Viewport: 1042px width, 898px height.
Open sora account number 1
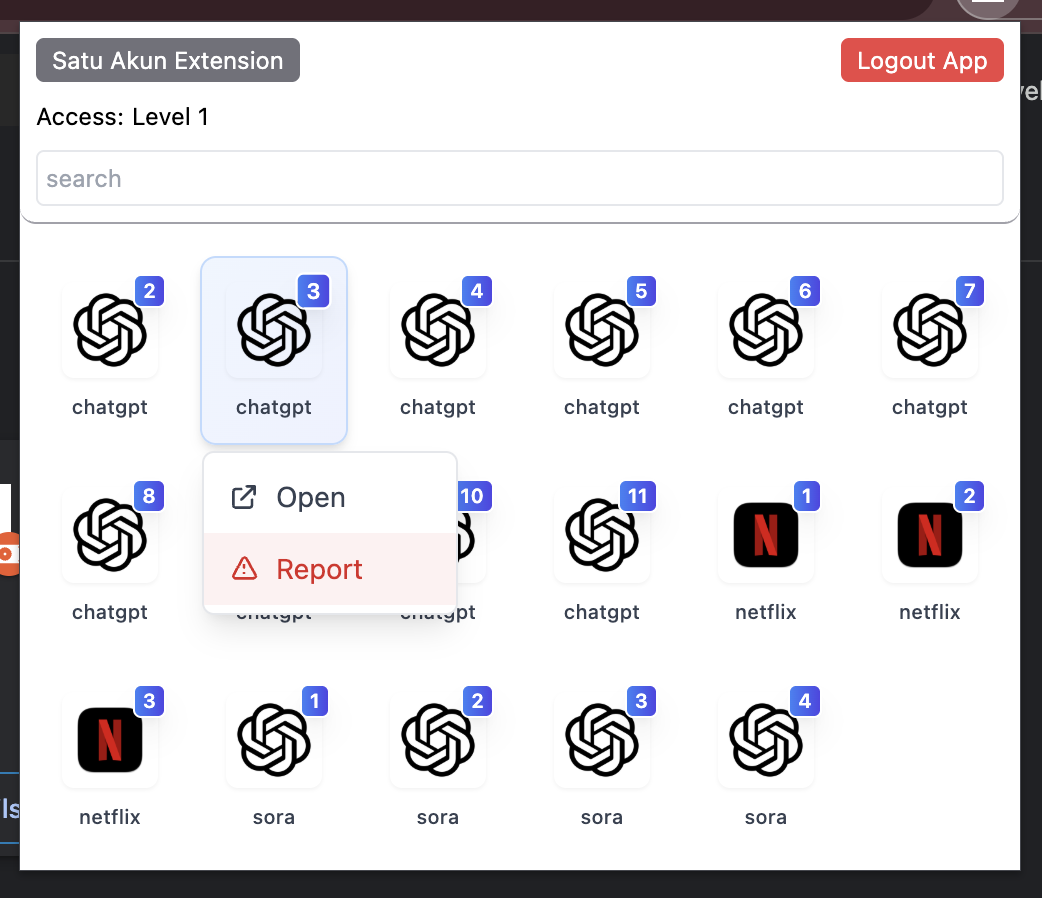(x=274, y=739)
